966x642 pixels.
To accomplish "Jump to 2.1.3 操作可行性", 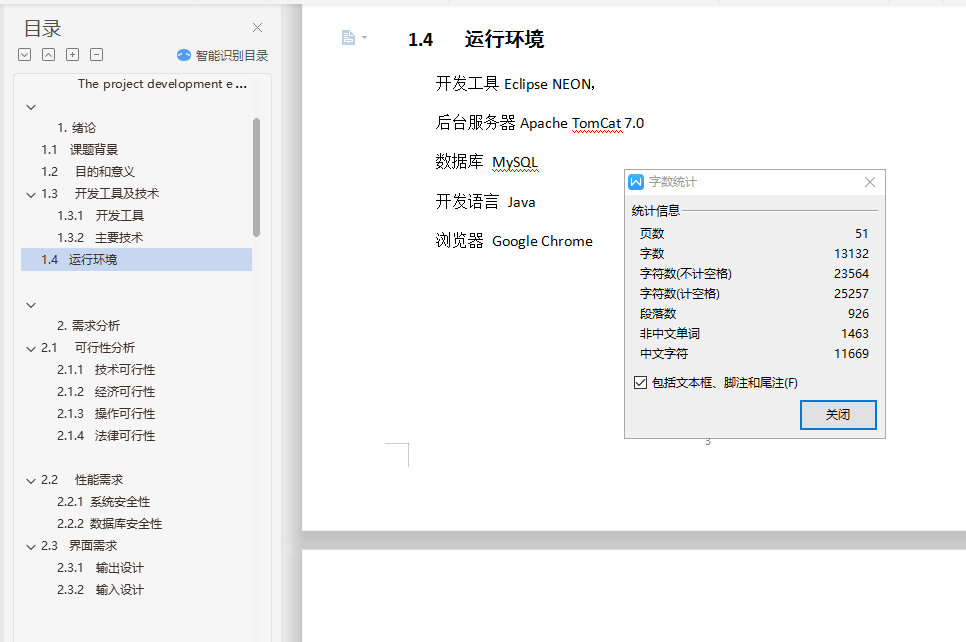I will [x=106, y=414].
